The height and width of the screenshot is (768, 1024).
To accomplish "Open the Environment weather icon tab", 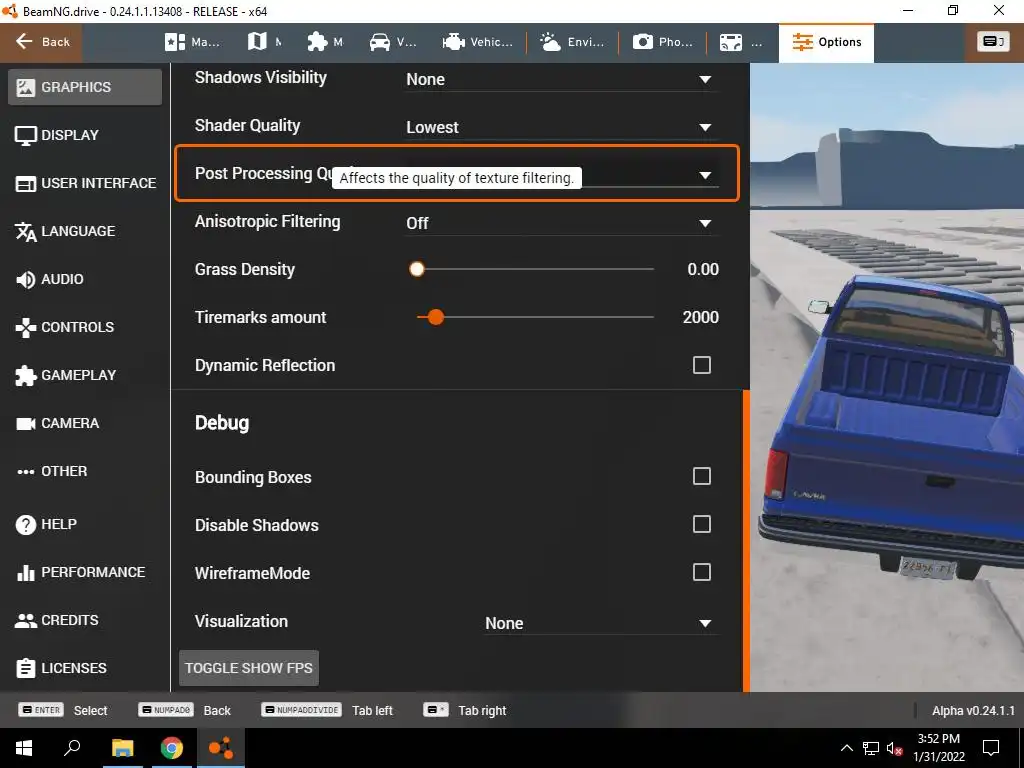I will 571,42.
